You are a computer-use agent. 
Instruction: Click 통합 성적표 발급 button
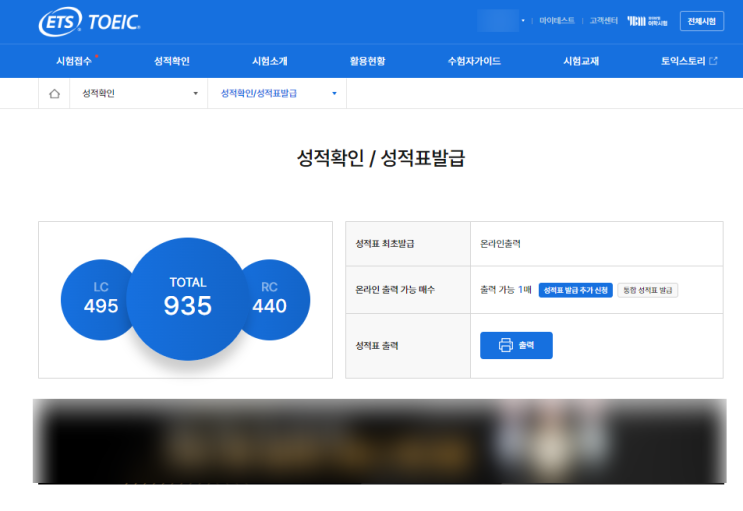click(x=648, y=290)
